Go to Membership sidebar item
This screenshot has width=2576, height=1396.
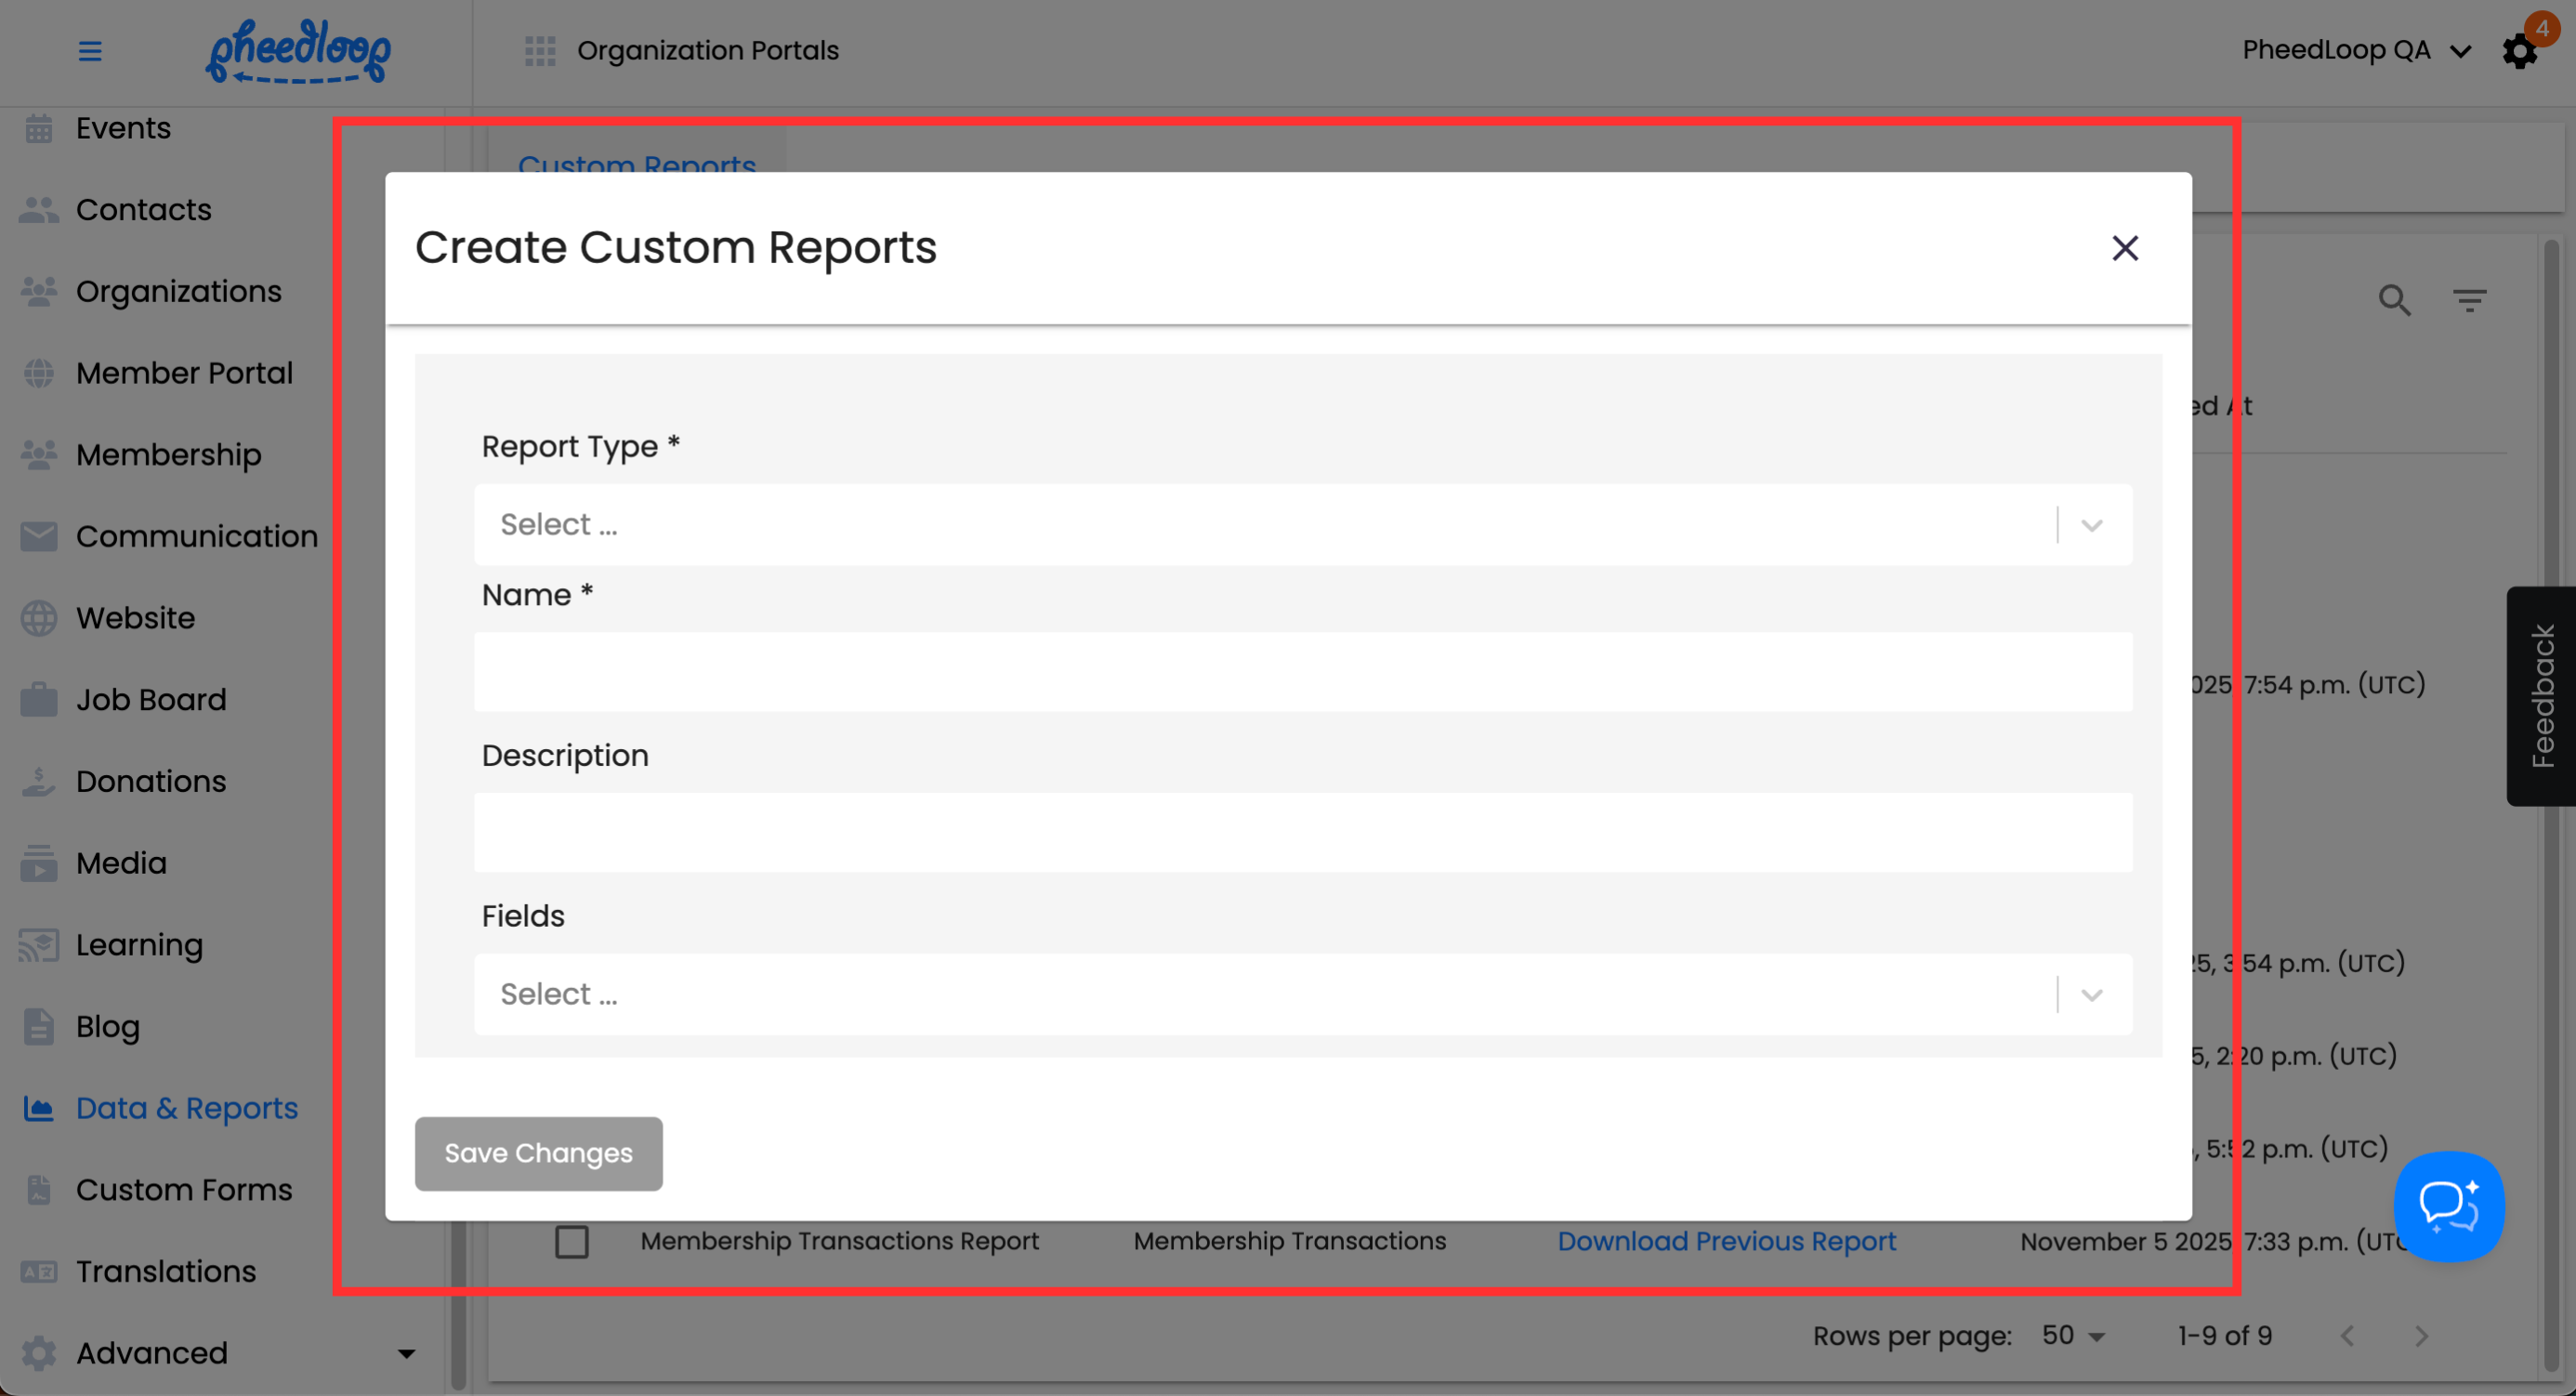tap(168, 455)
